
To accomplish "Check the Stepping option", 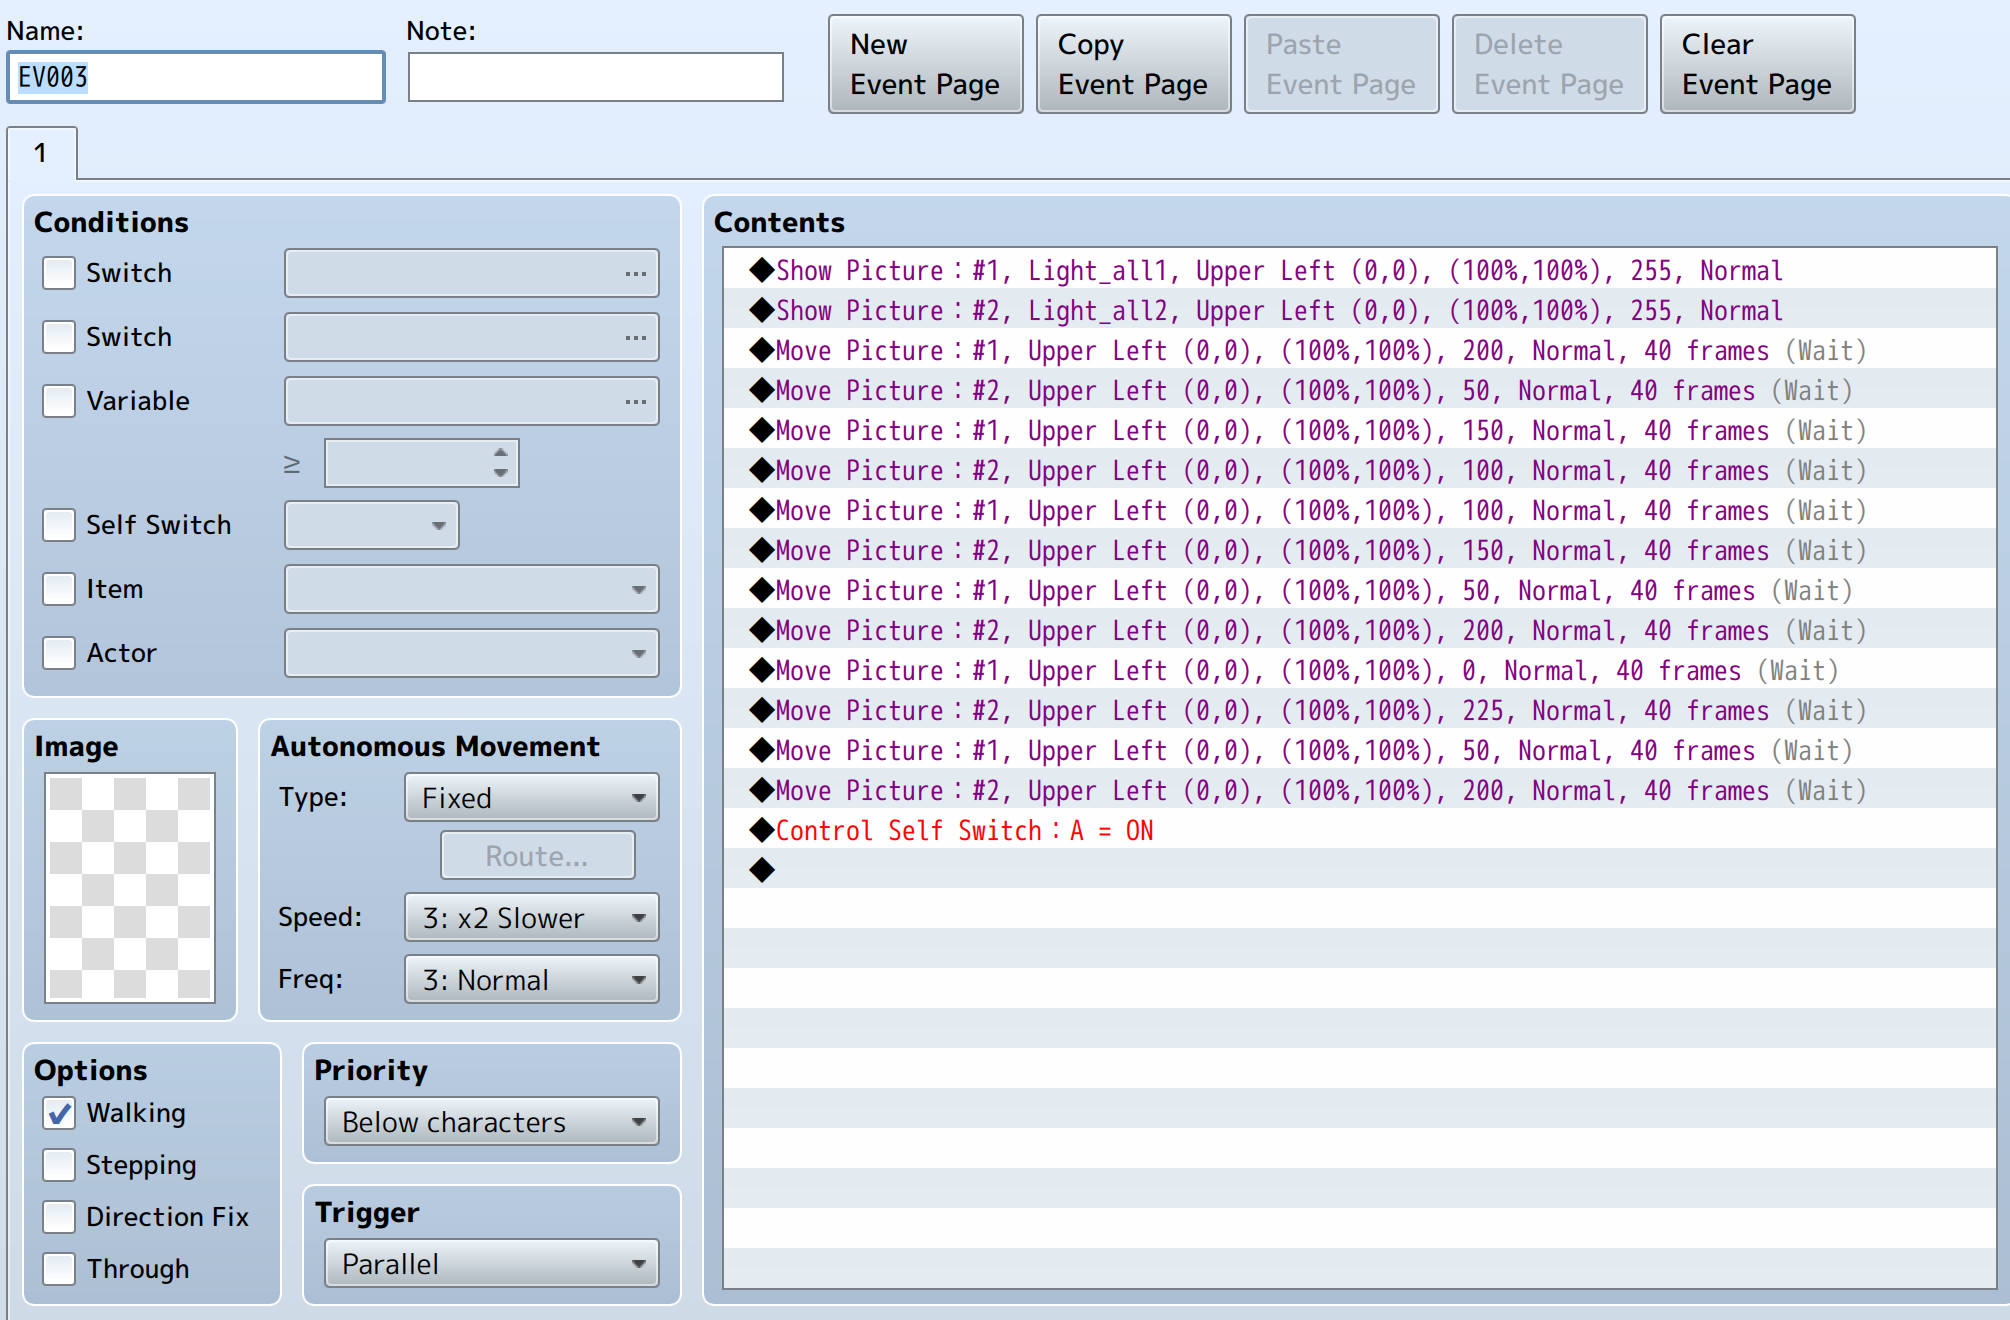I will coord(59,1165).
